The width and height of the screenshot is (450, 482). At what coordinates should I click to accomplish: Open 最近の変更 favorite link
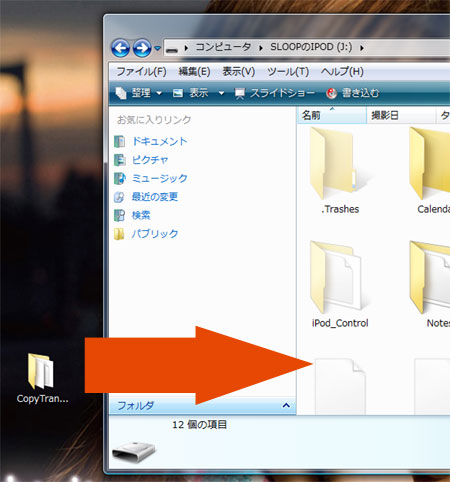point(155,197)
